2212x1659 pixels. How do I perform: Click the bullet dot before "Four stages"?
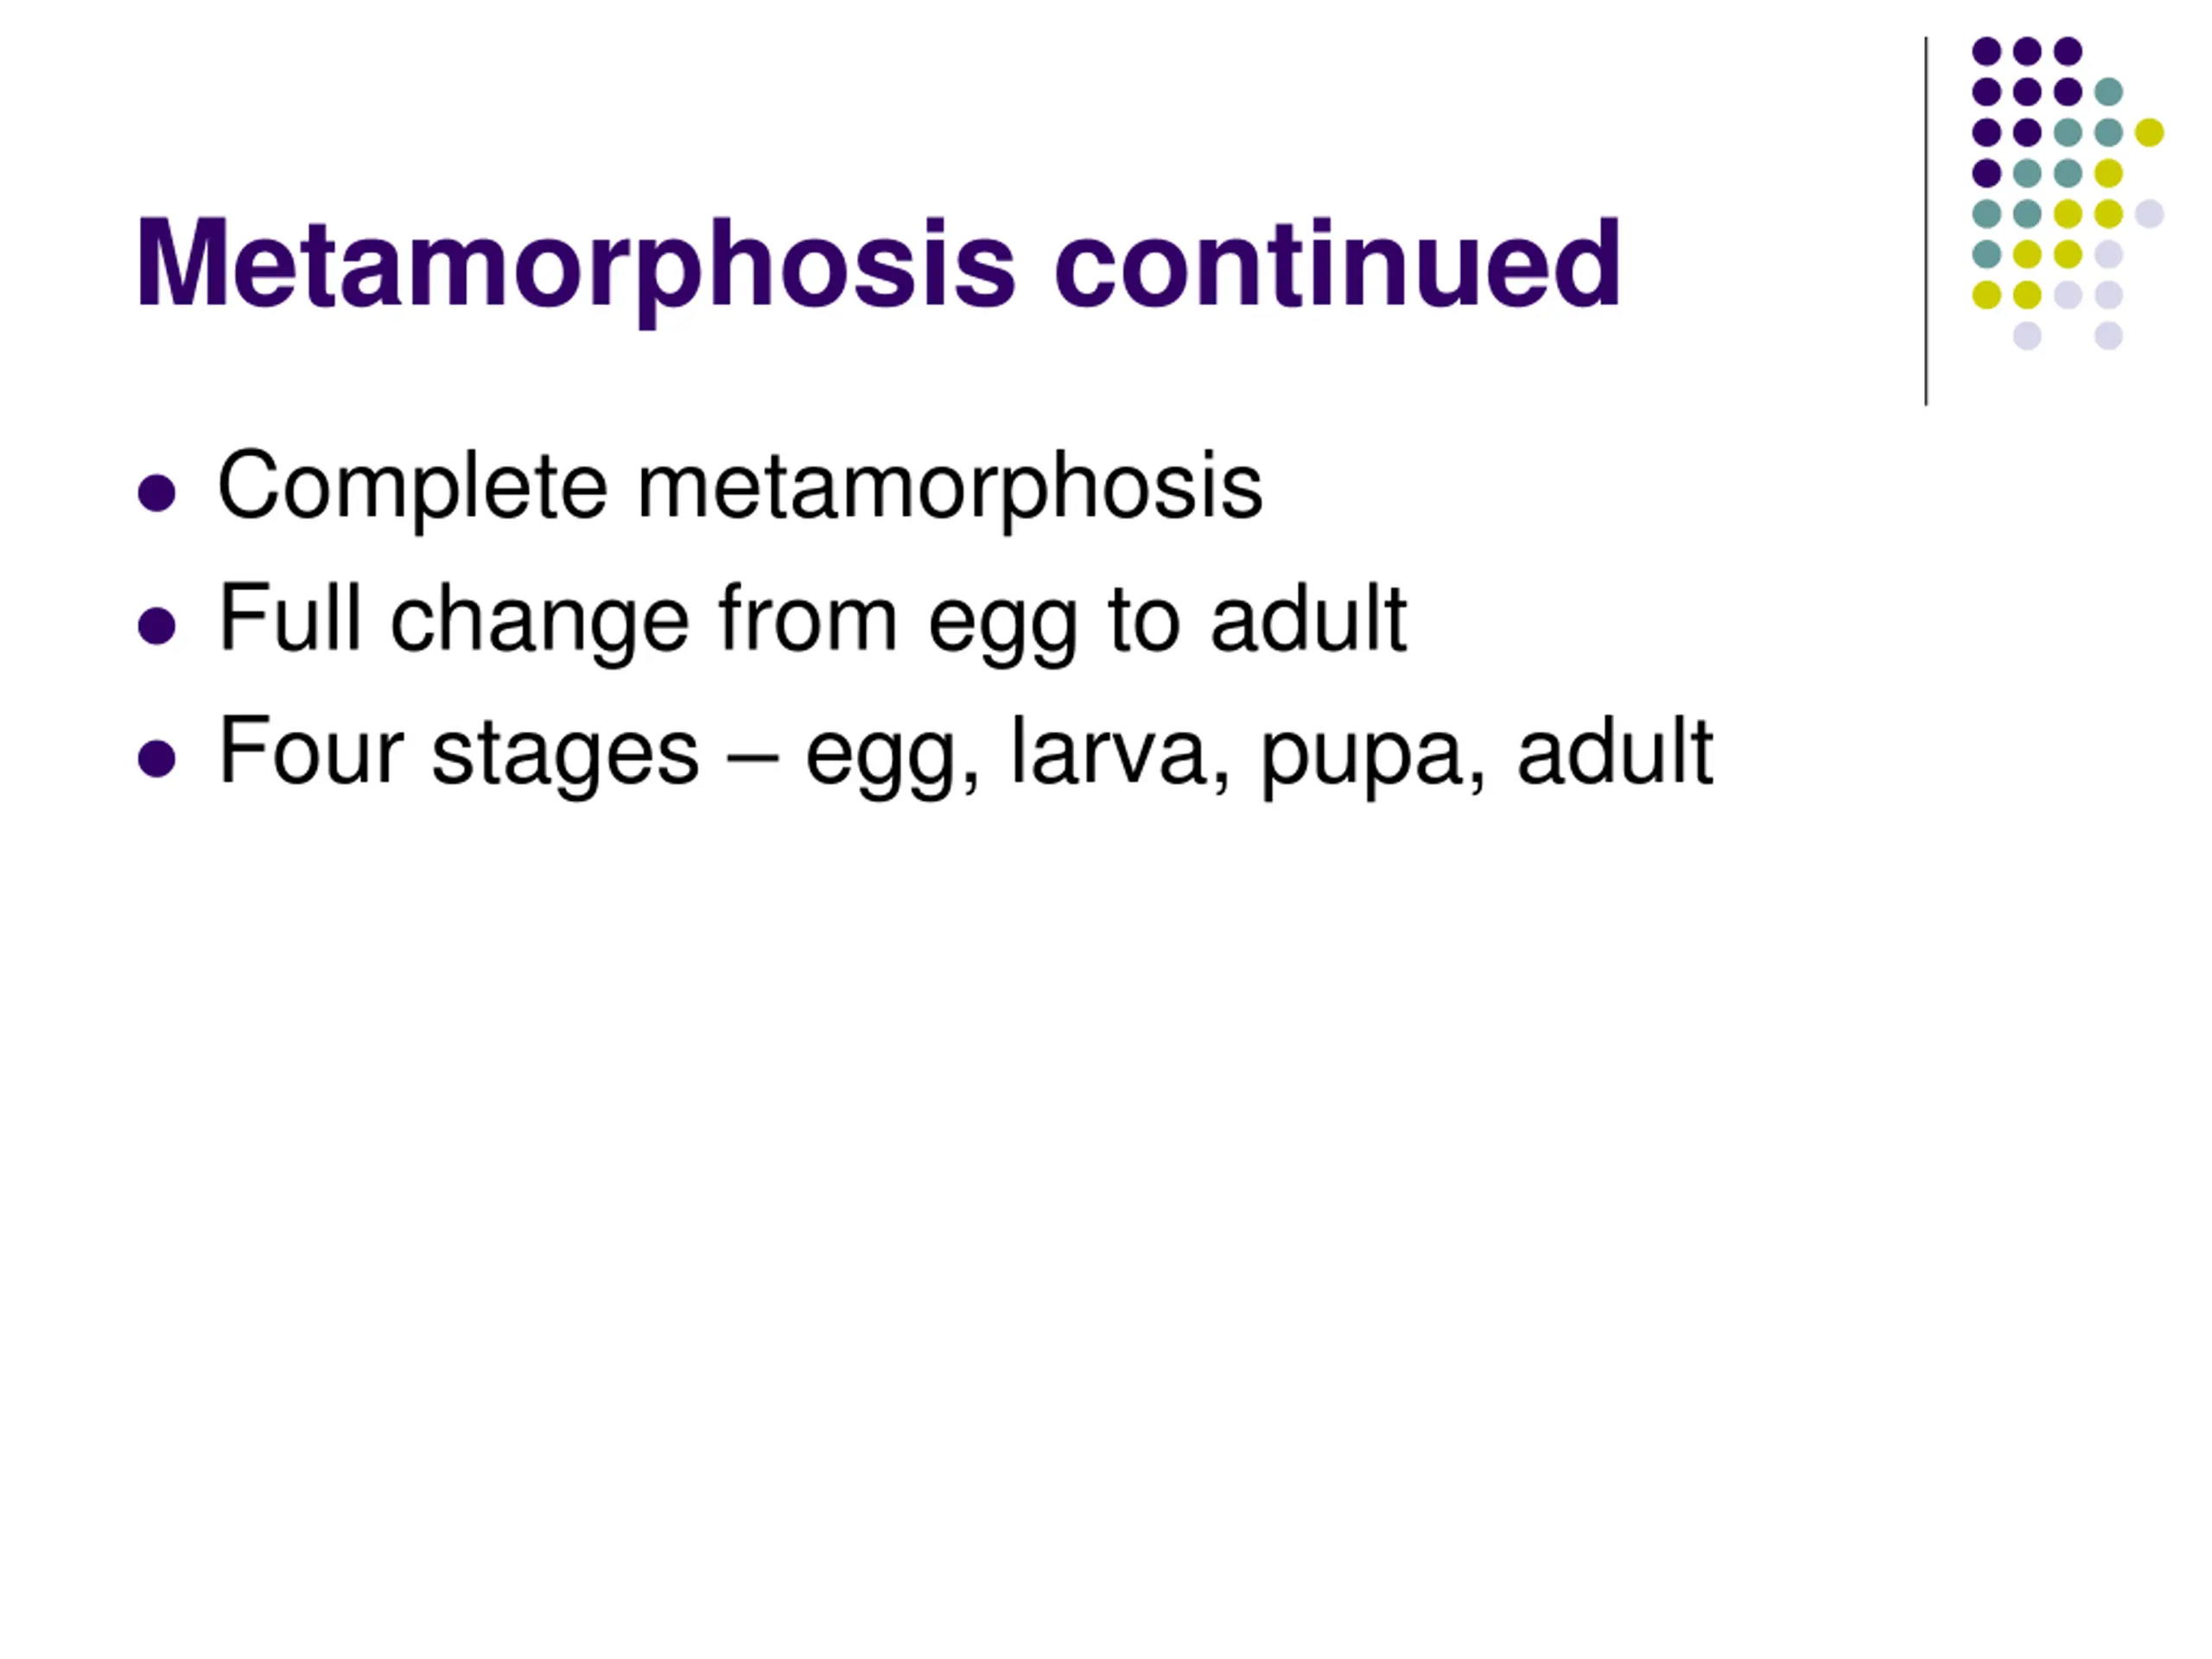click(x=157, y=758)
